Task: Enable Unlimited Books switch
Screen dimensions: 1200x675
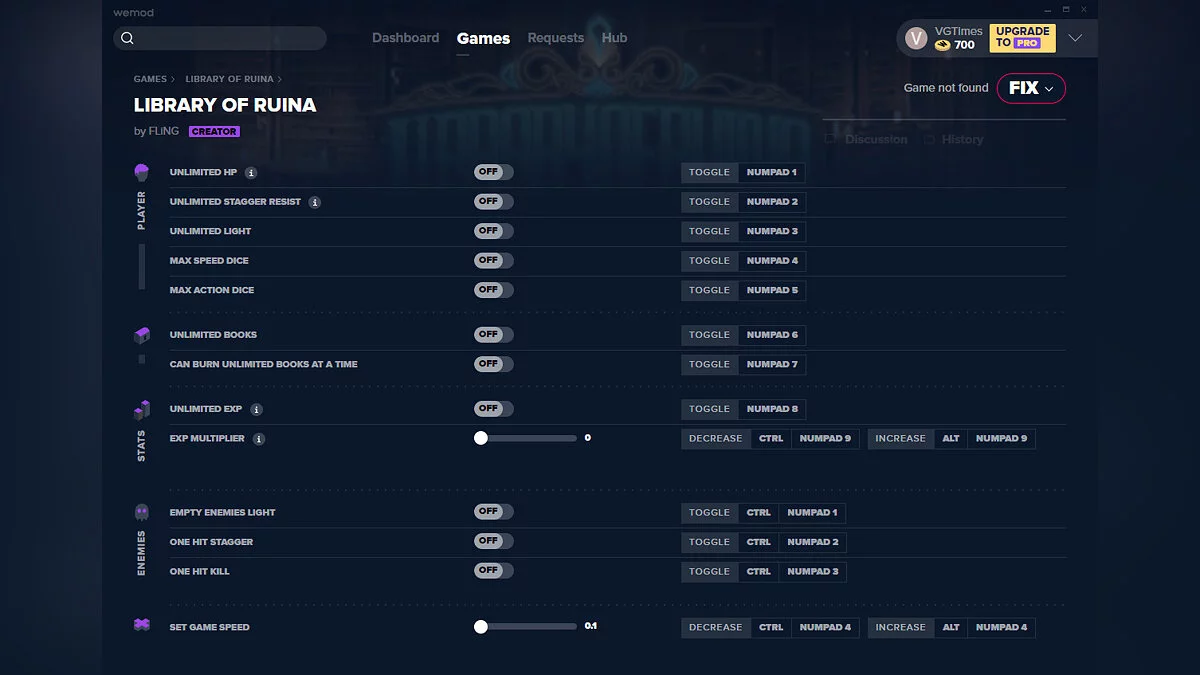Action: point(494,334)
